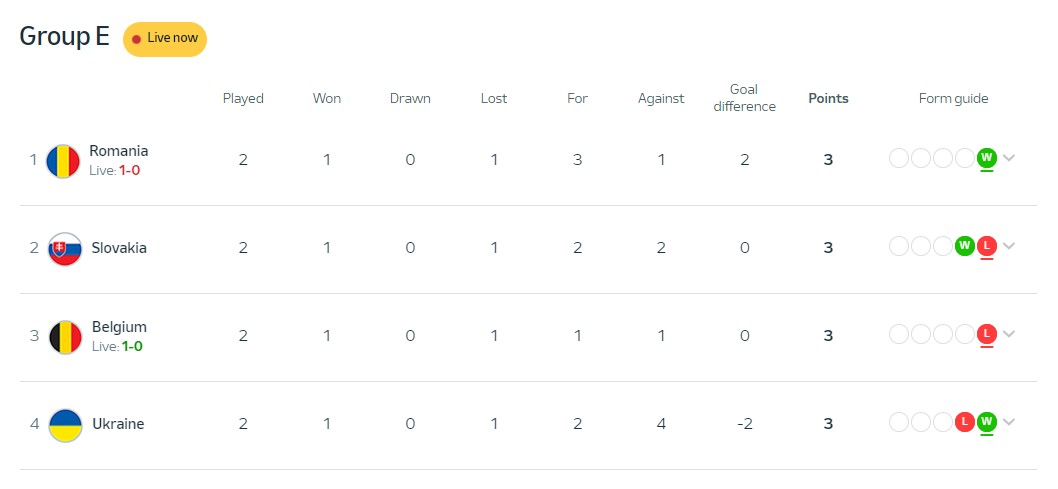The image size is (1058, 489).
Task: Click Slovakia's red L form badge
Action: coord(986,246)
